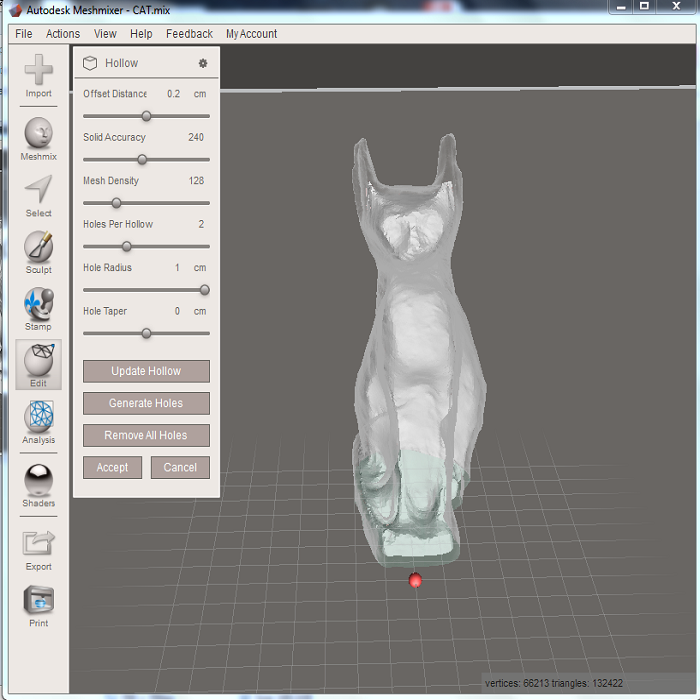Screen dimensions: 700x700
Task: Click the Offset Distance slider handle
Action: tap(146, 116)
